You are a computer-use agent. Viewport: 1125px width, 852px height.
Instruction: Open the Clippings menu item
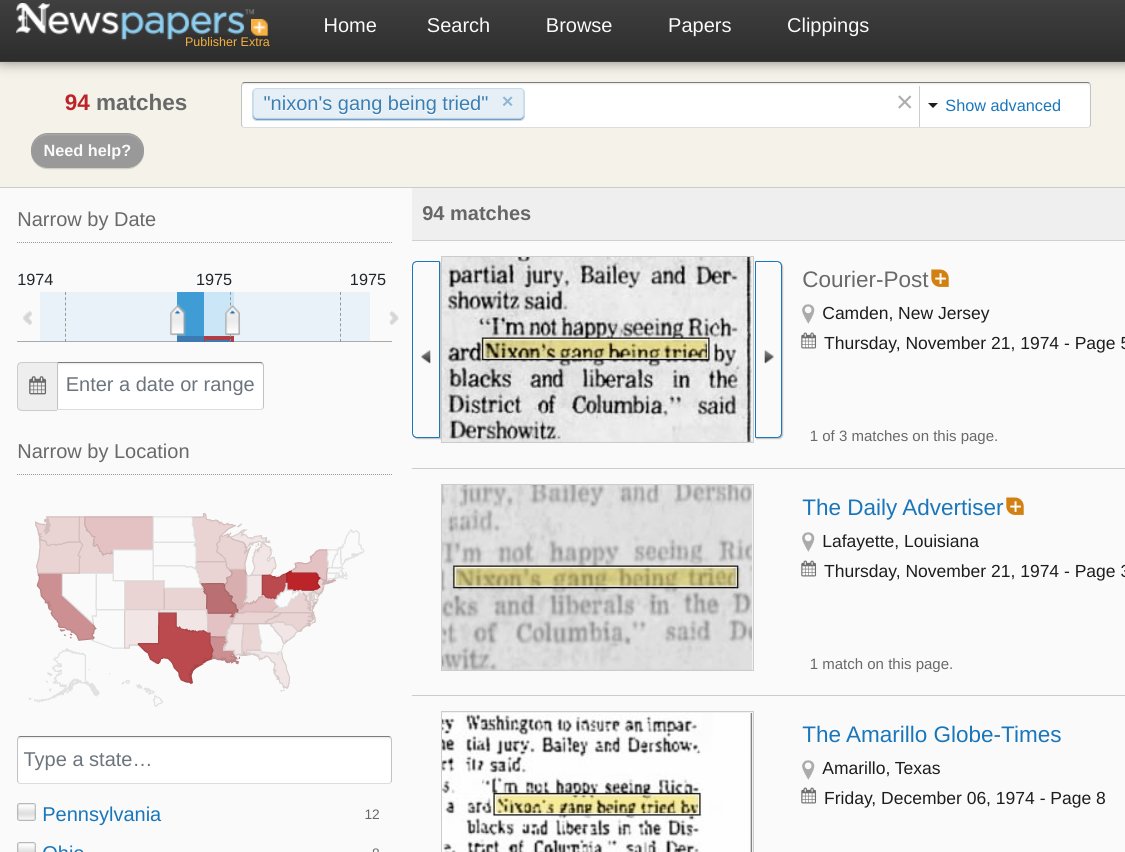pos(827,25)
